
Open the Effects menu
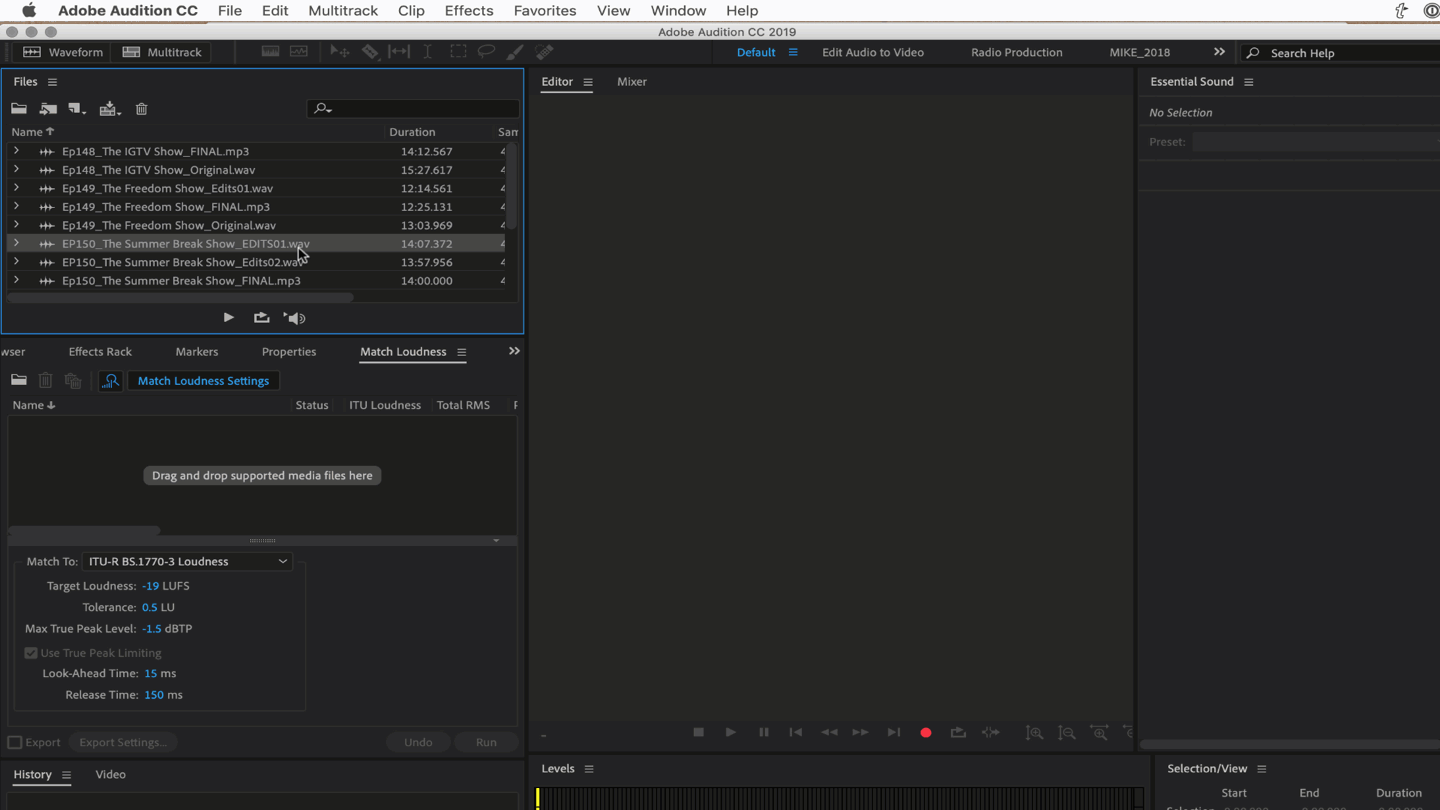[x=469, y=11]
